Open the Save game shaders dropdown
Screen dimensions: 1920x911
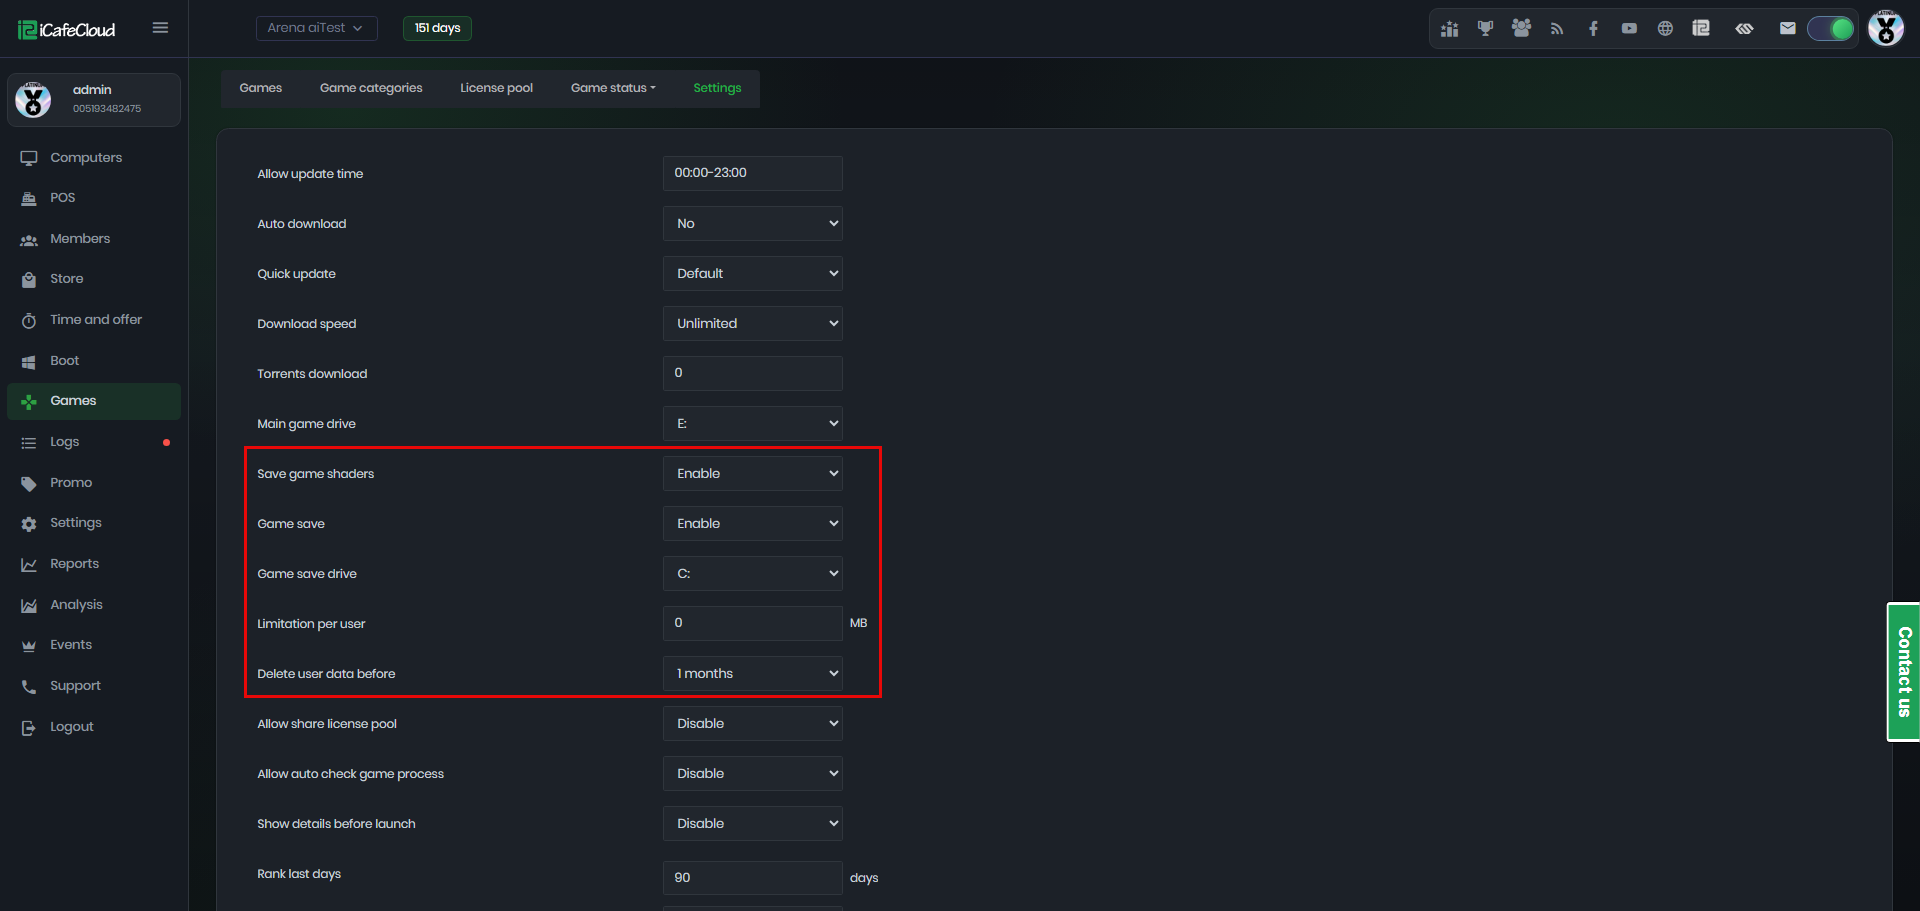(752, 474)
